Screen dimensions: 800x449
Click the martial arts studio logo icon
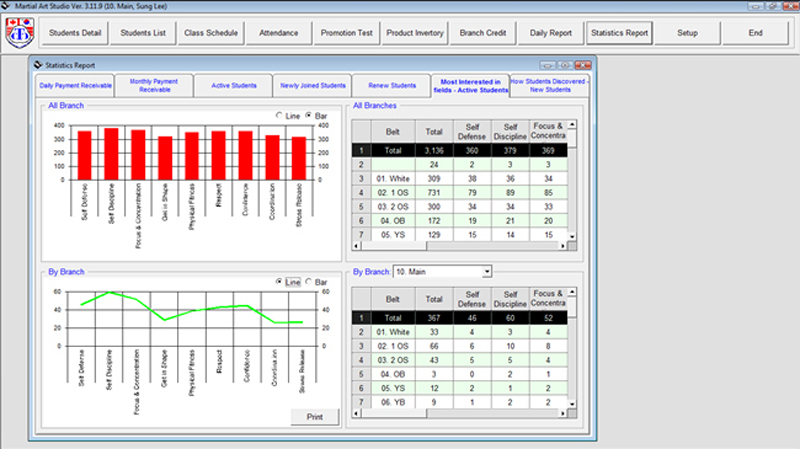[x=18, y=32]
